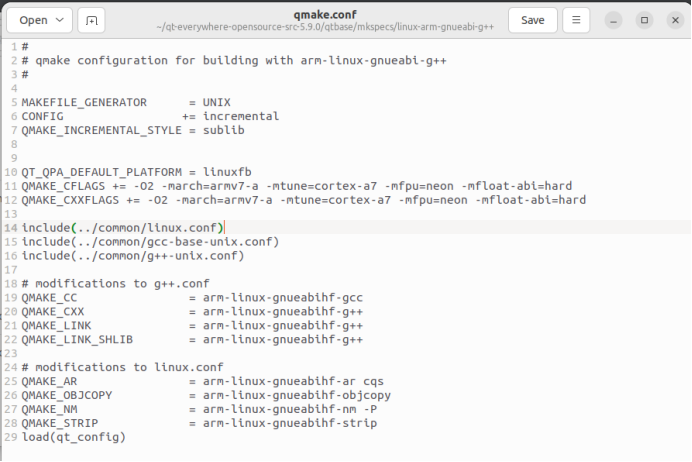Close the qmake.conf window

tap(672, 20)
